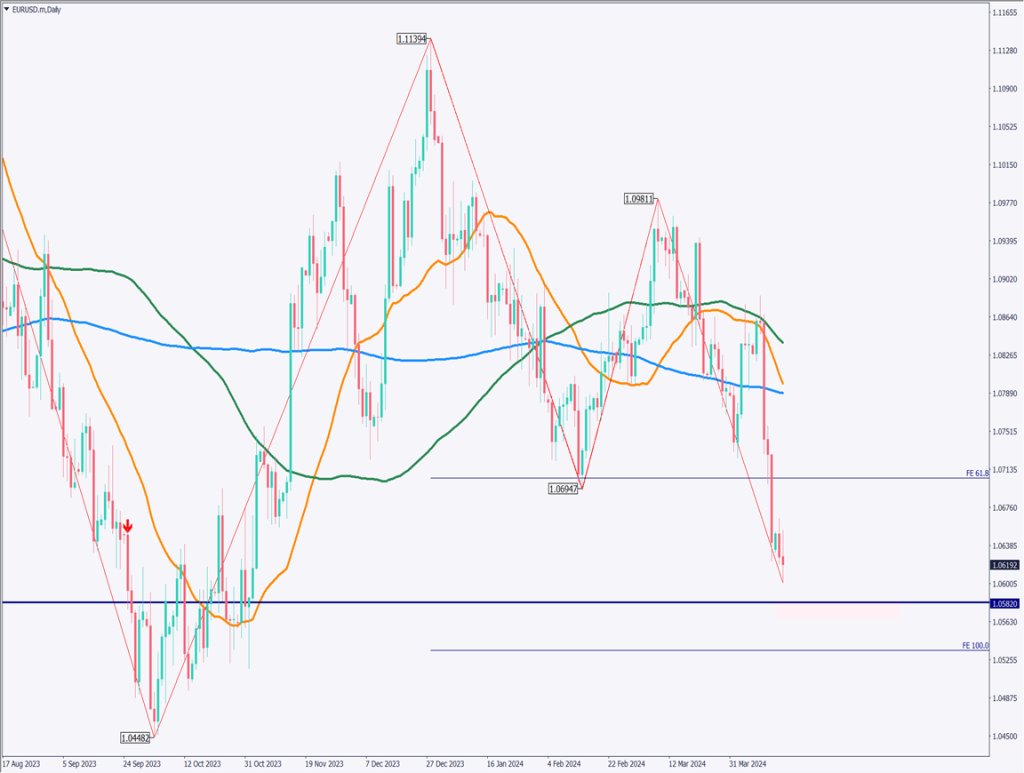Click the 1.11394 peak price label
This screenshot has width=1024, height=773.
point(412,39)
